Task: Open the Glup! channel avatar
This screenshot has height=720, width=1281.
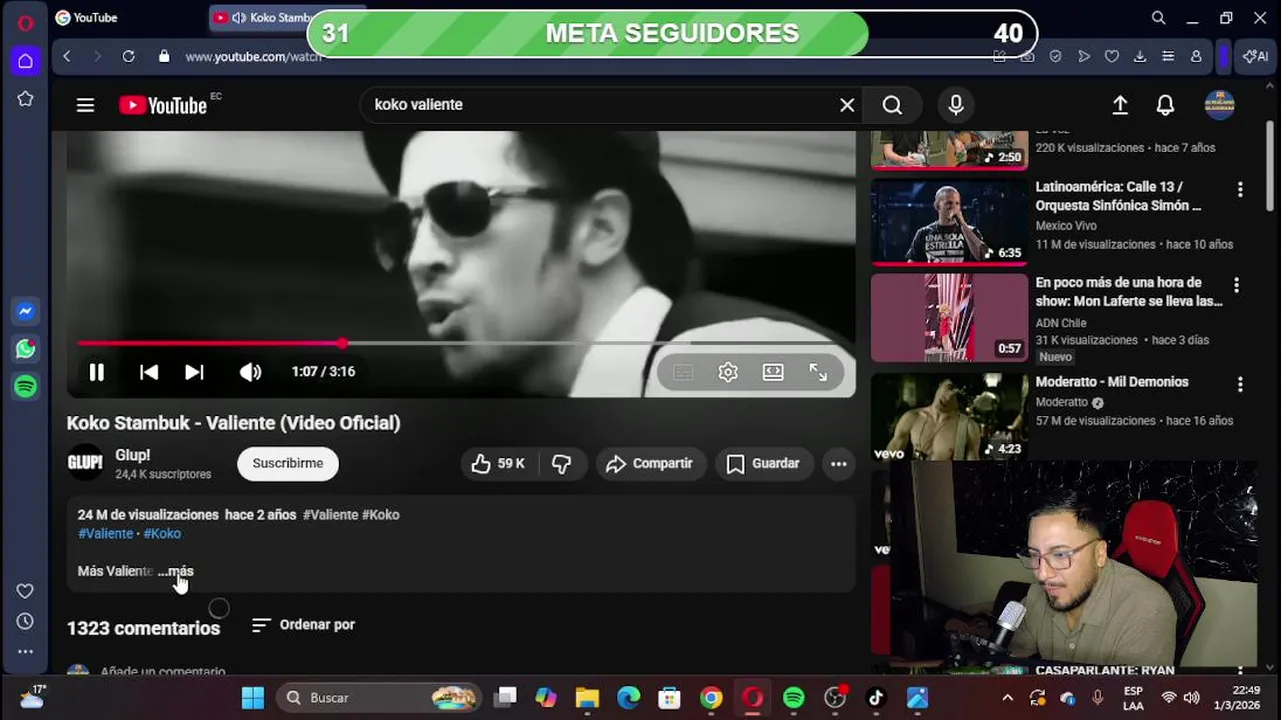Action: (85, 463)
